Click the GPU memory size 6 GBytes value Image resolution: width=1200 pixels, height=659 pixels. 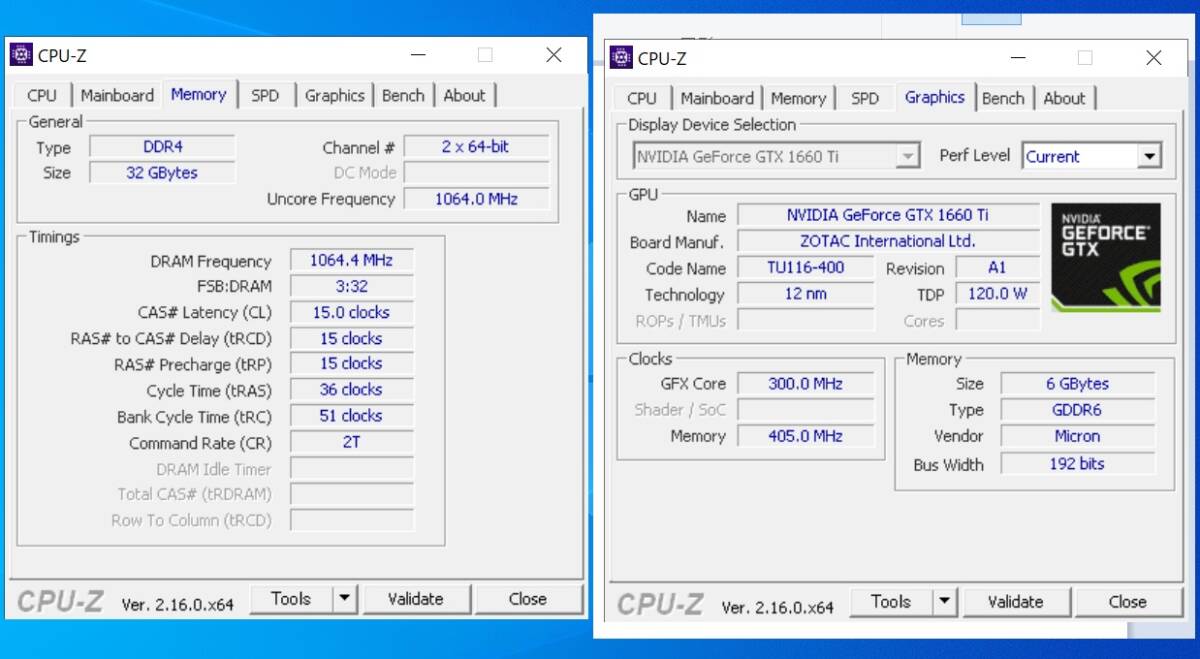[x=1078, y=384]
